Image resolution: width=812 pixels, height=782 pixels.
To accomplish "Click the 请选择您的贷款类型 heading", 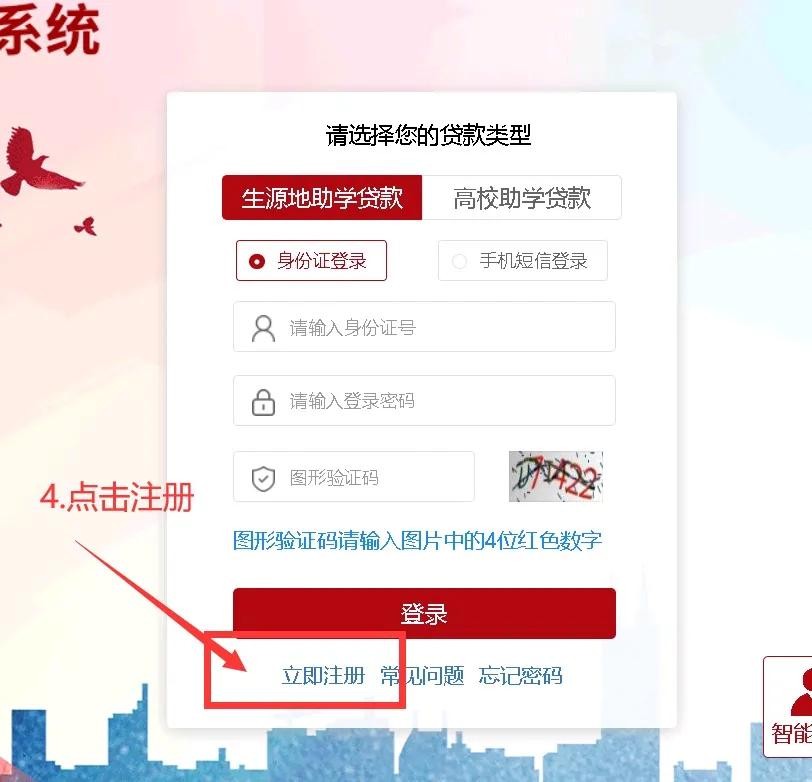I will coord(428,136).
